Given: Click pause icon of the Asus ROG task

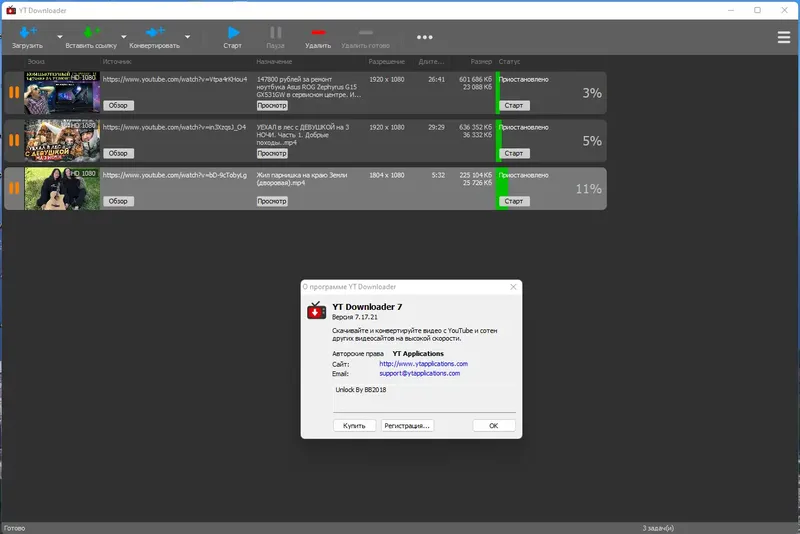Looking at the screenshot, I should point(14,92).
